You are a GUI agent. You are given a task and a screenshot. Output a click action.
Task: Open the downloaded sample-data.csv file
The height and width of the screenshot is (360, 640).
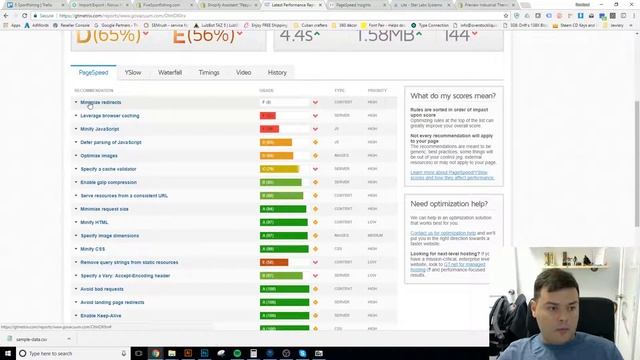click(x=31, y=339)
